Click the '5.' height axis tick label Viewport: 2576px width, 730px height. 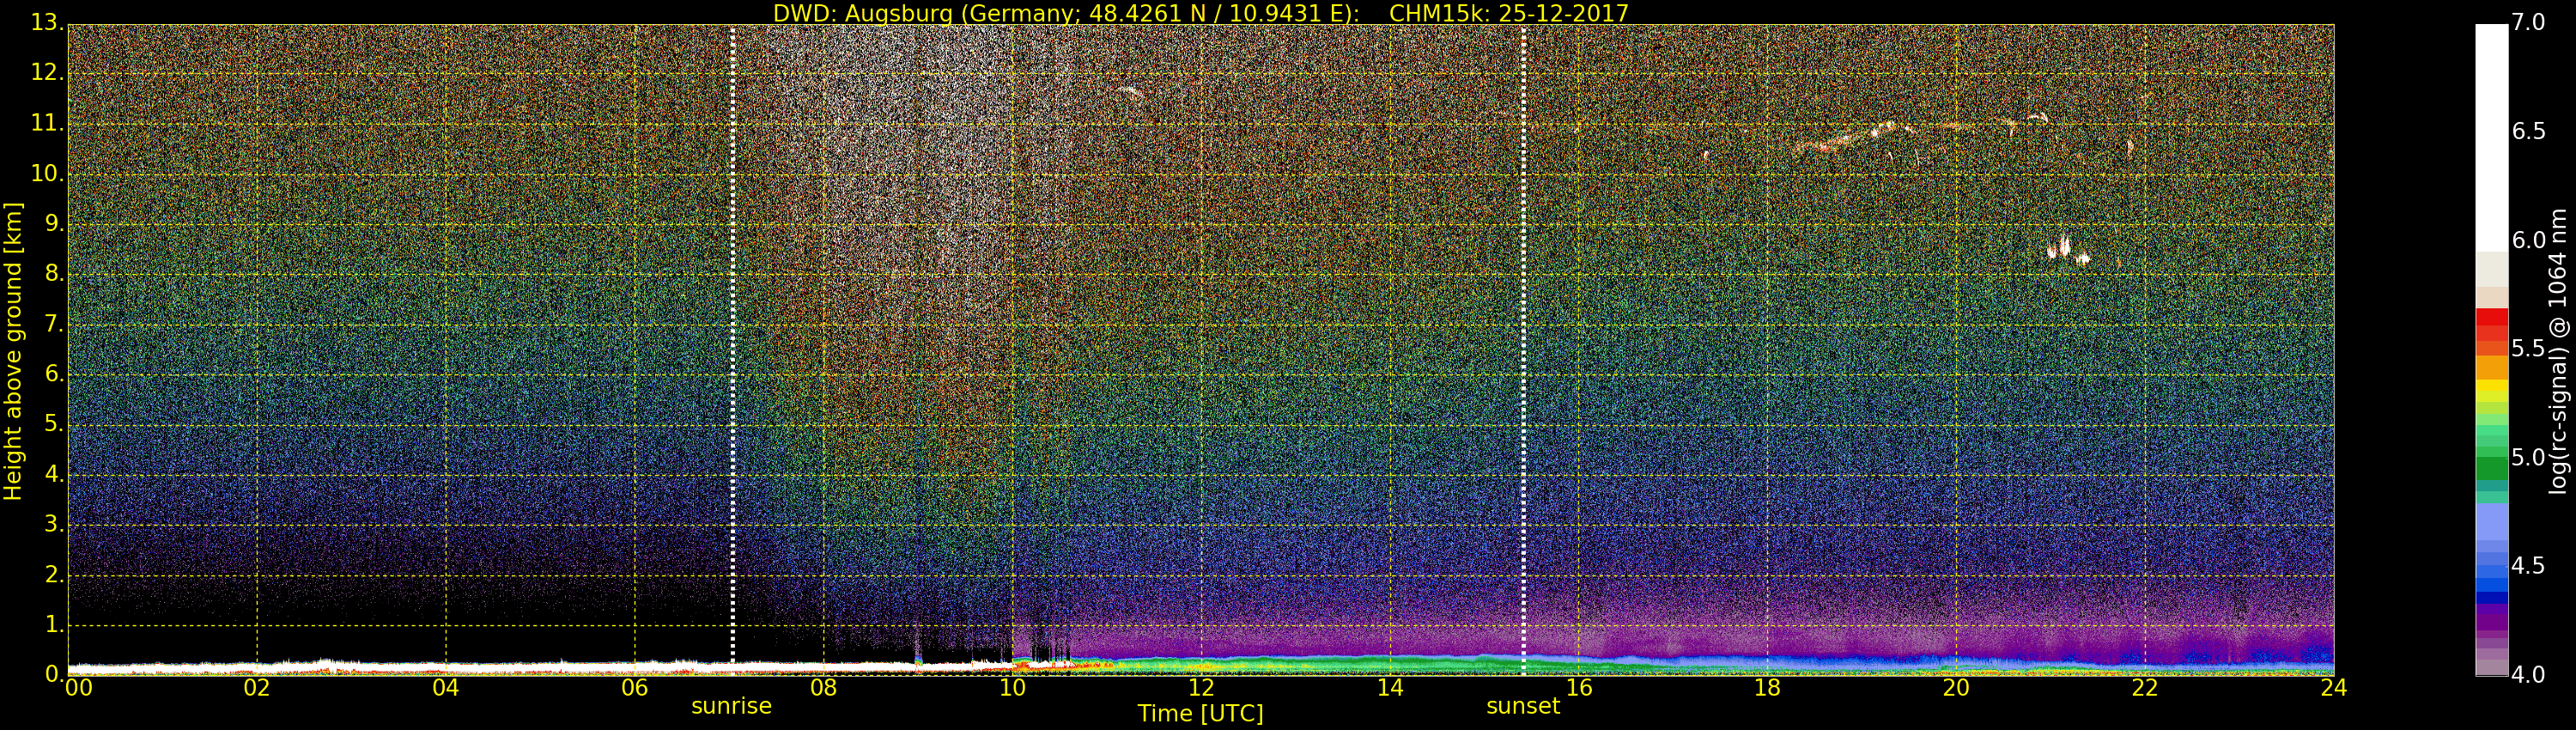click(53, 424)
